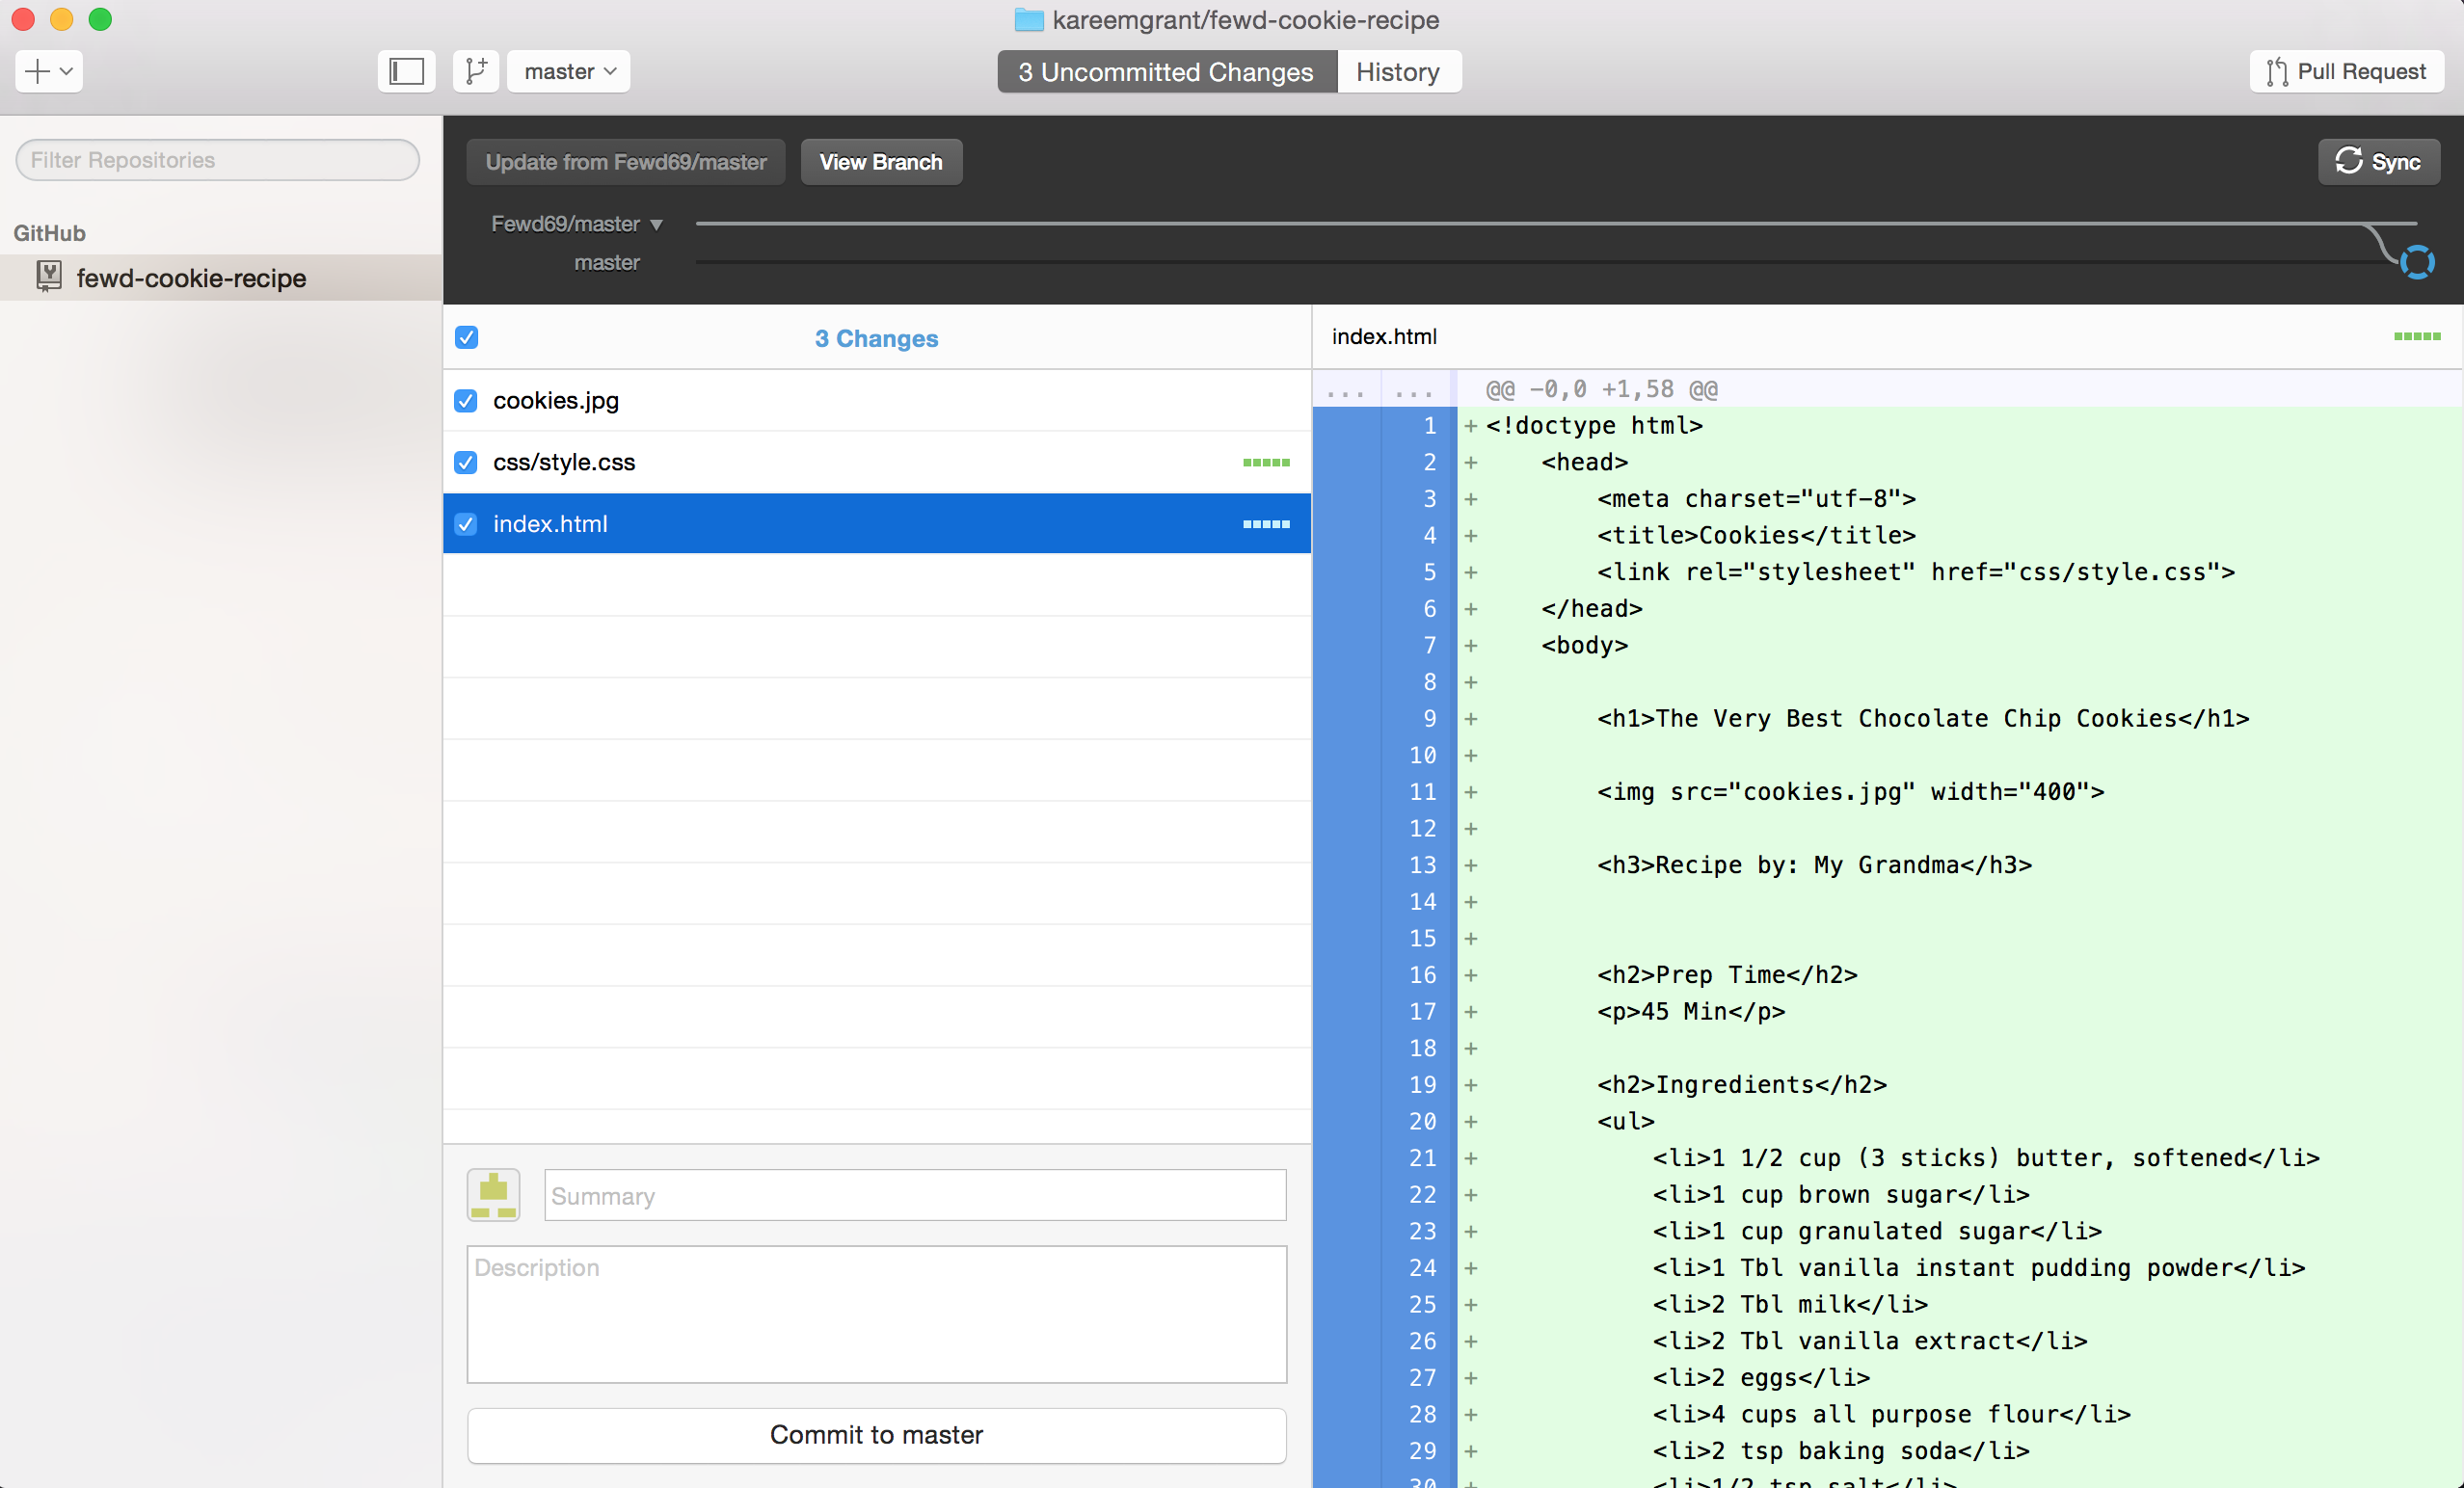This screenshot has height=1488, width=2464.
Task: Click the folder icon in title bar
Action: [1029, 20]
